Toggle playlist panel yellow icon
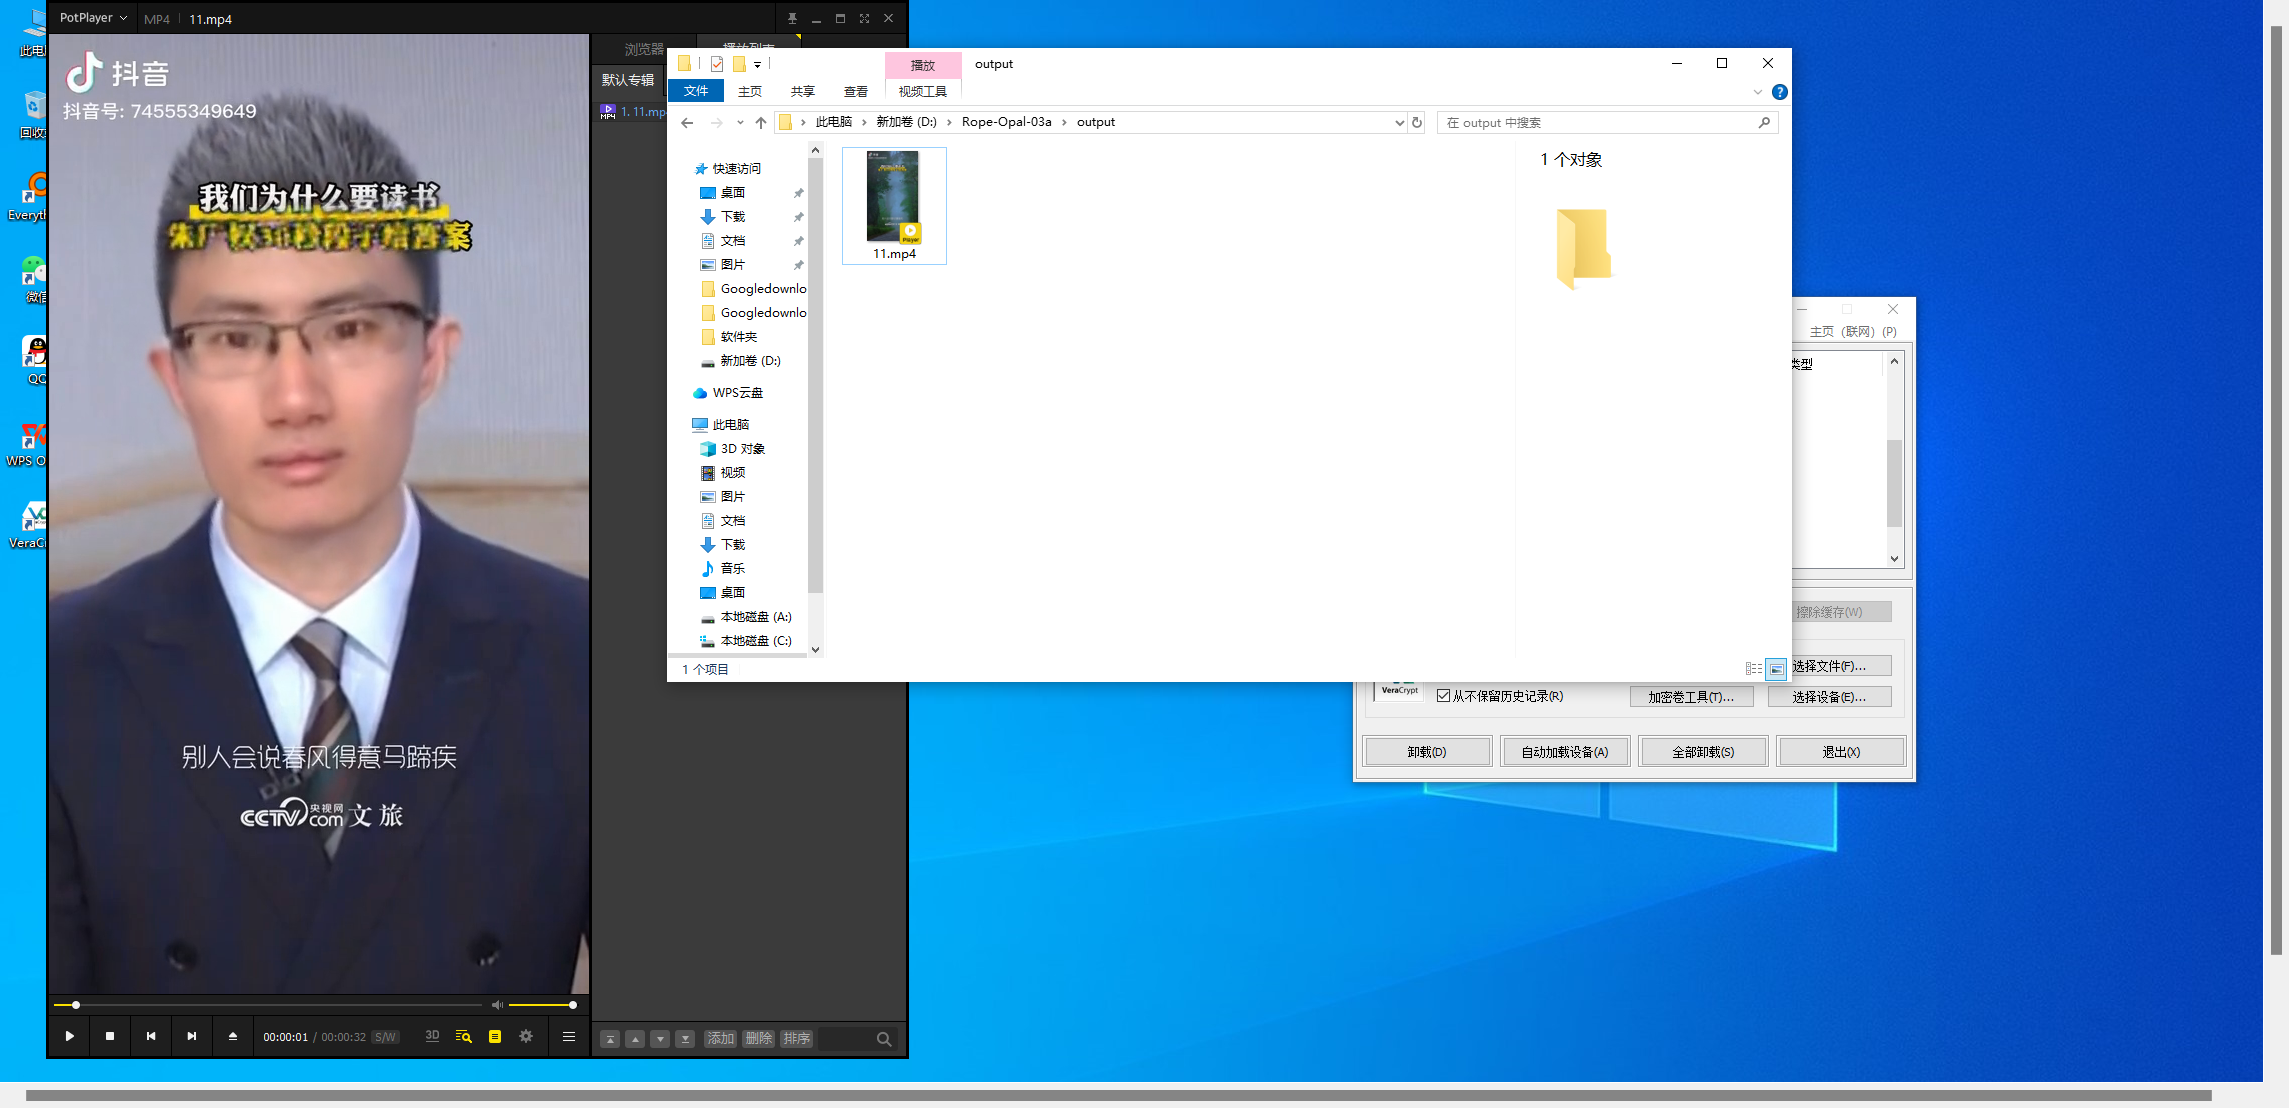 tap(495, 1036)
